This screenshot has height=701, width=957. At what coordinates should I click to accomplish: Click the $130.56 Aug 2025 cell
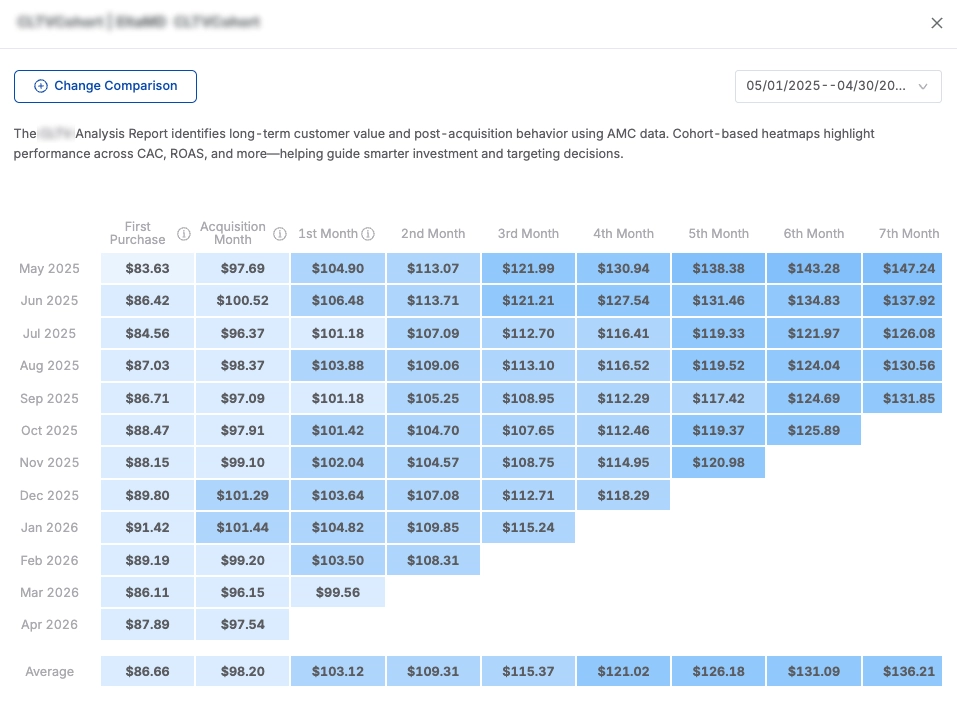point(903,365)
